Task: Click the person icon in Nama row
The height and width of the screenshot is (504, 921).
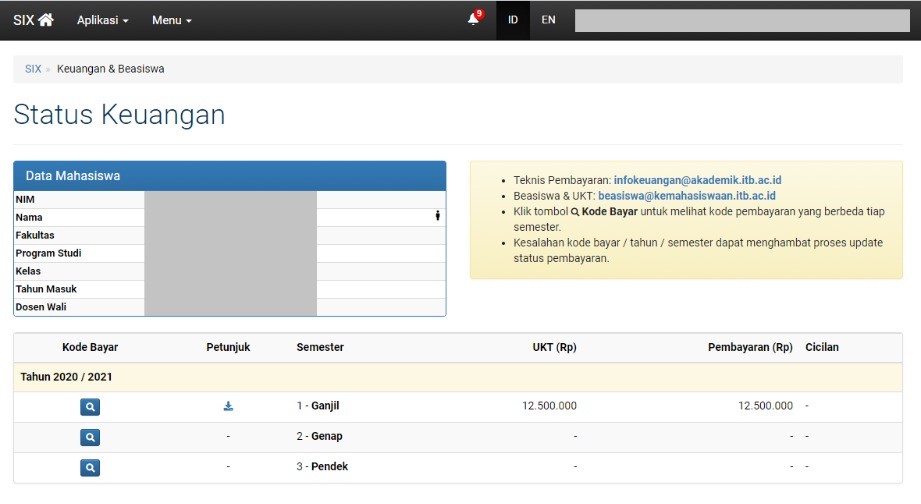Action: coord(438,216)
